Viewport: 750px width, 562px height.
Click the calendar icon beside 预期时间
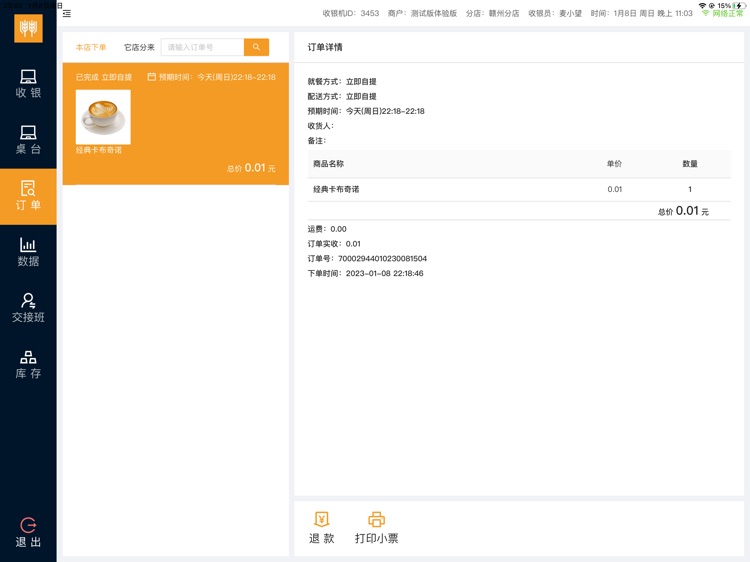pos(152,77)
